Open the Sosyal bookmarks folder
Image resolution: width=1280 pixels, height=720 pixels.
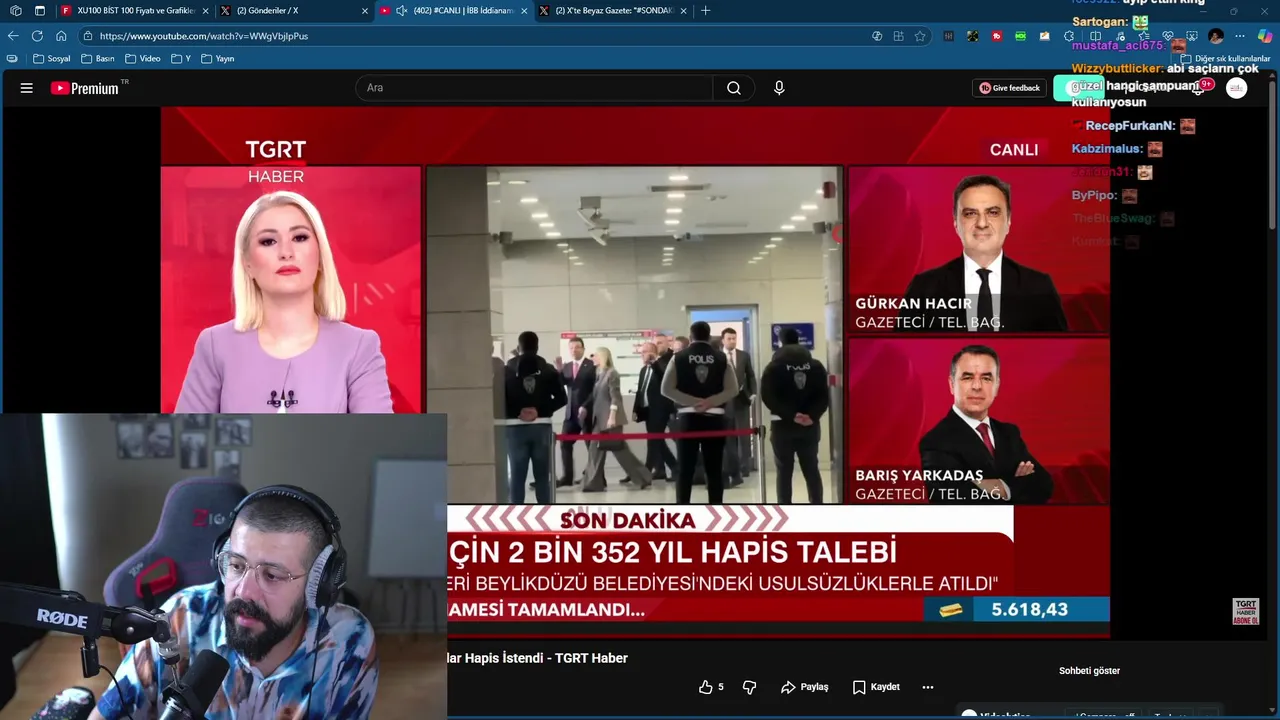(x=52, y=59)
